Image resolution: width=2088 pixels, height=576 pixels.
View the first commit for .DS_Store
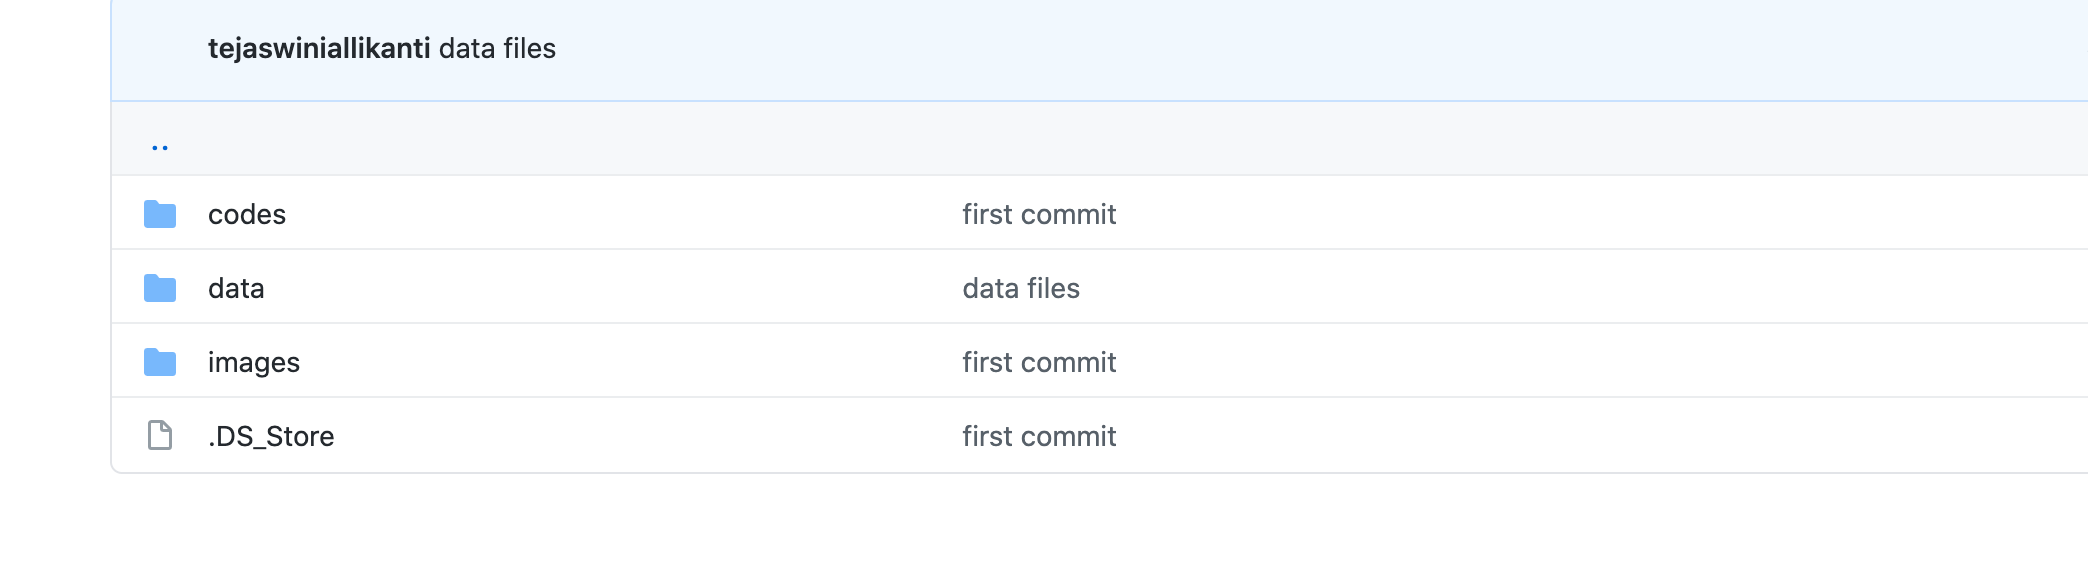[x=1039, y=436]
